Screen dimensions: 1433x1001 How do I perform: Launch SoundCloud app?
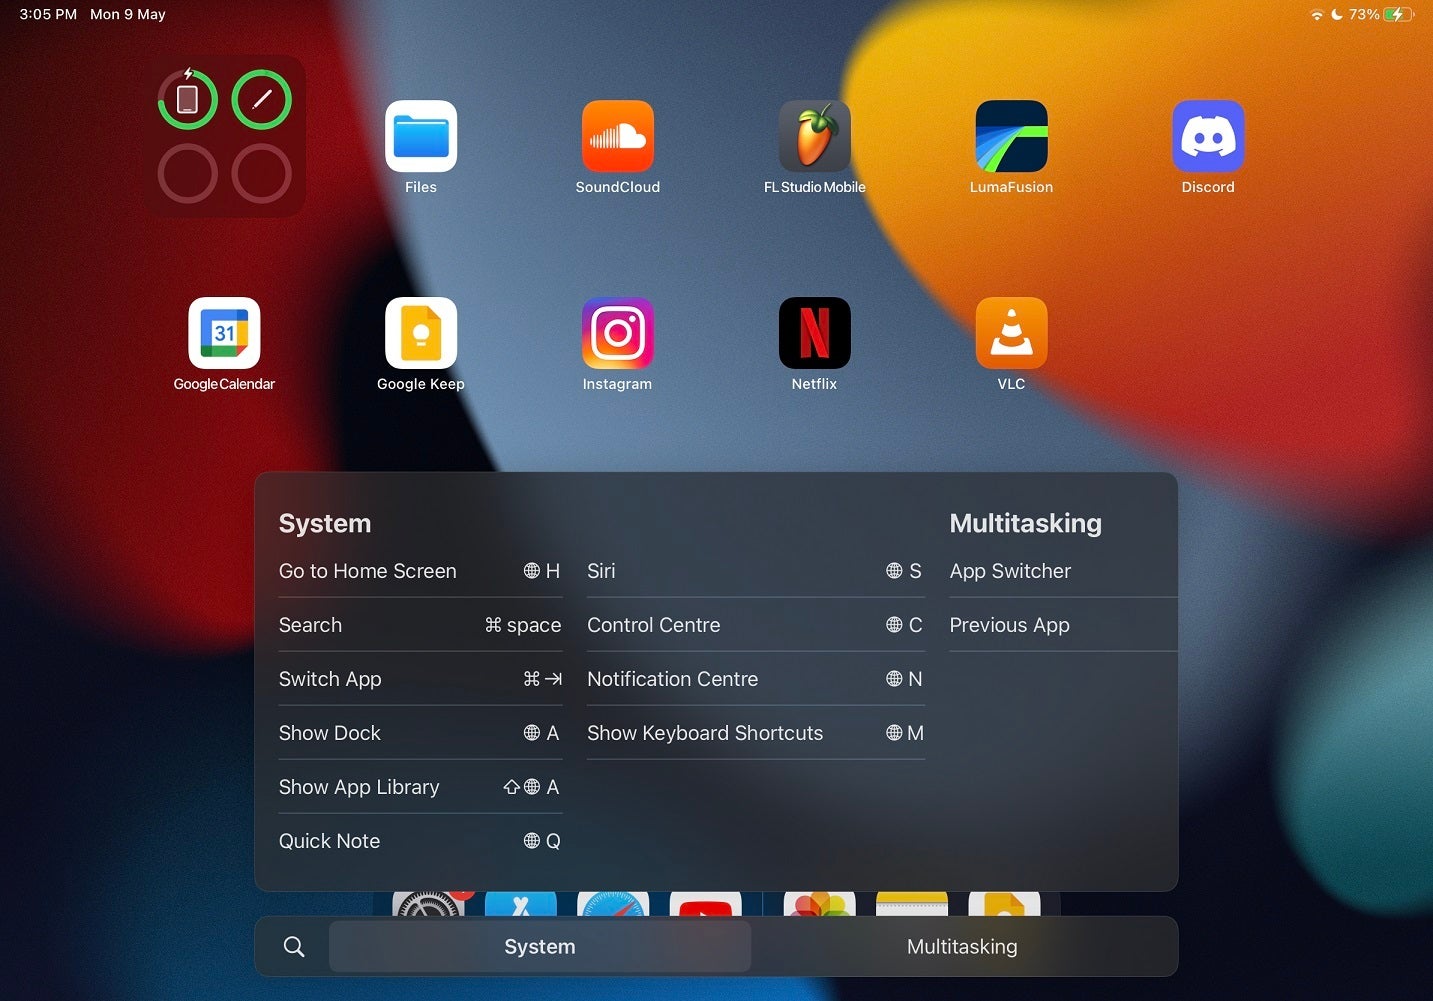coord(618,136)
